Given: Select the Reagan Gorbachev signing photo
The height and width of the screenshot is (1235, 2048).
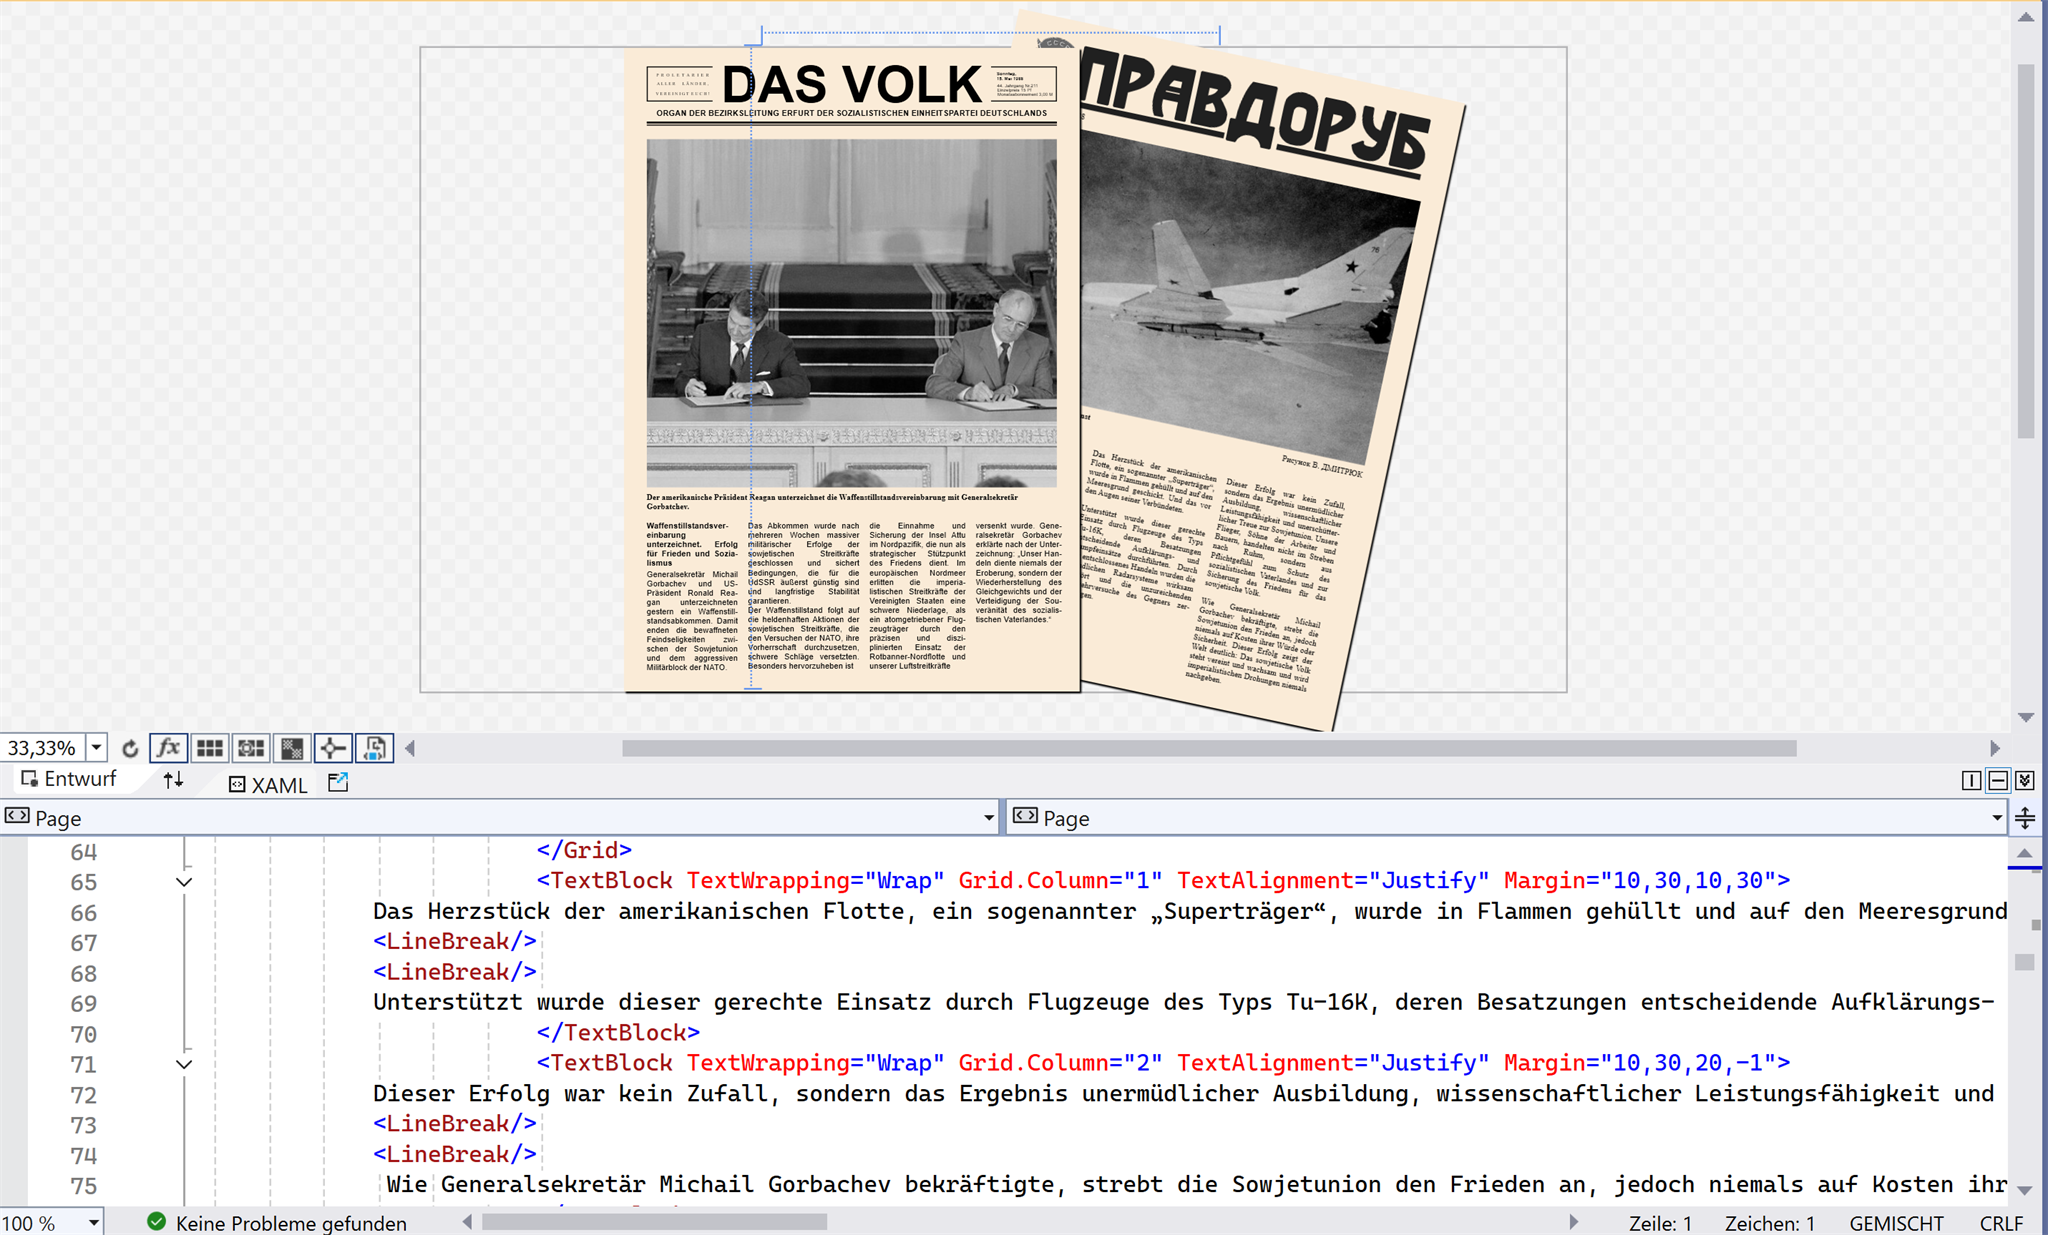Looking at the screenshot, I should point(851,313).
